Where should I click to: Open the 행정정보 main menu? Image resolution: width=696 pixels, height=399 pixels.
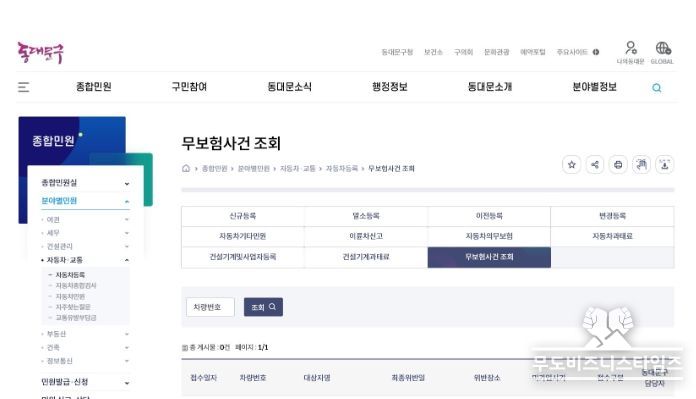click(390, 87)
